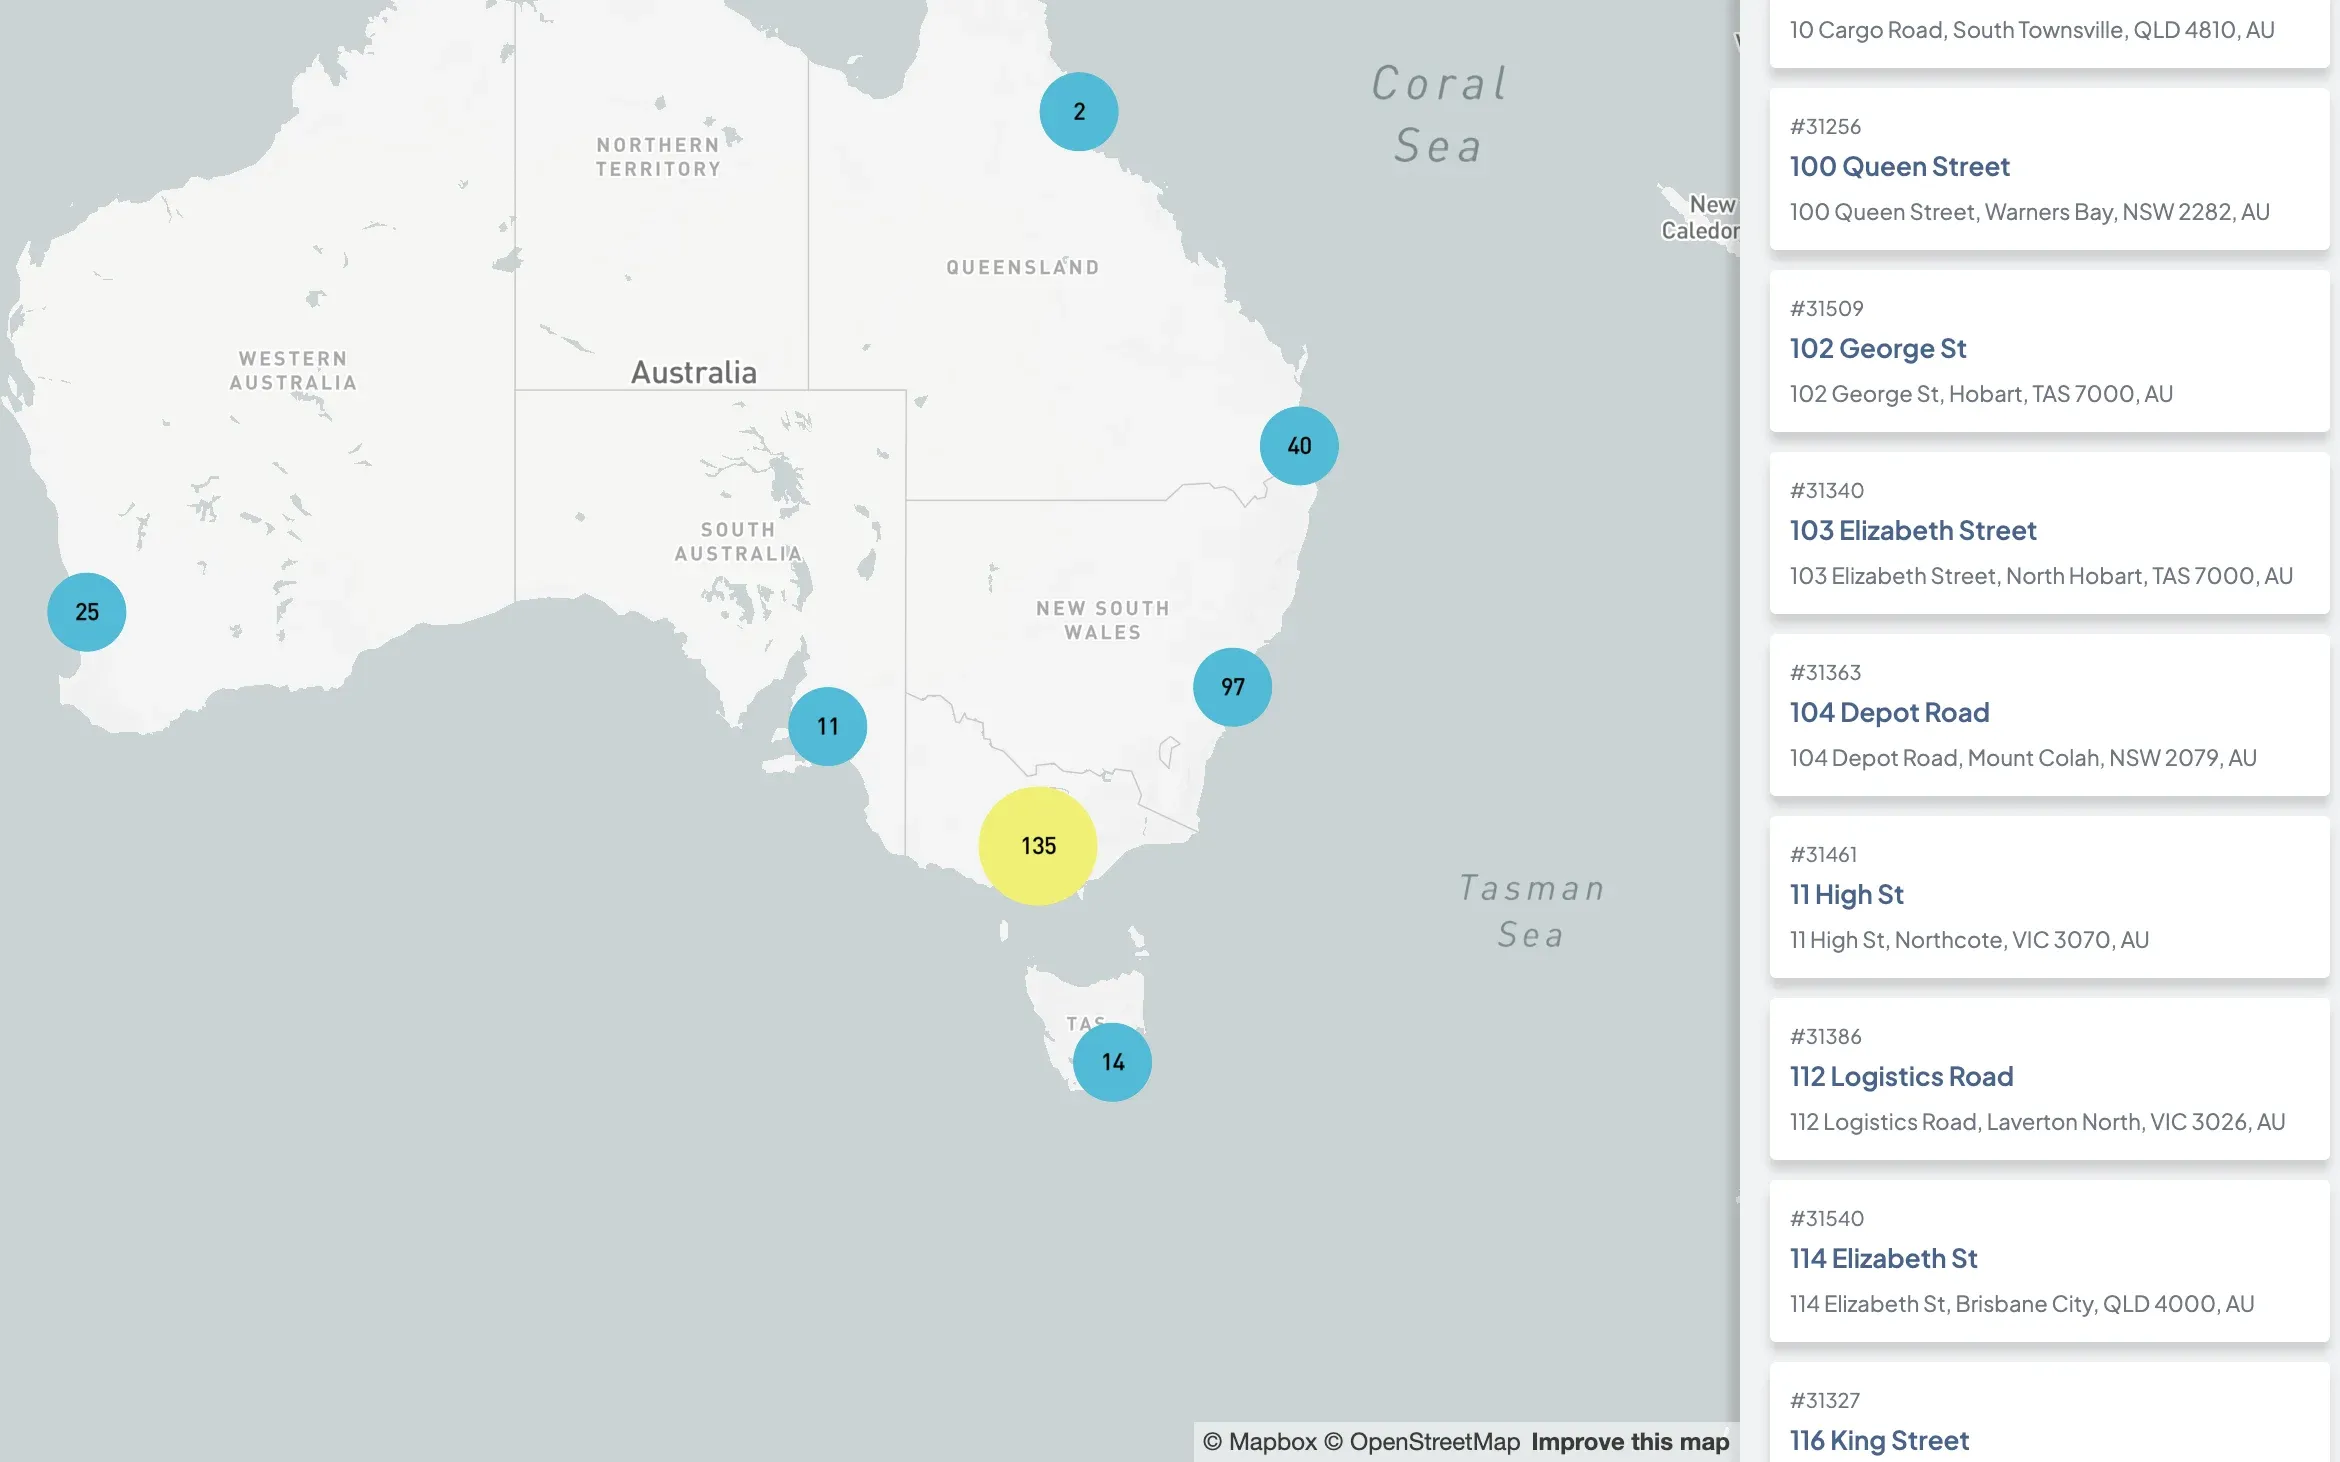Open the OpenStreetMap attribution link
The width and height of the screenshot is (2340, 1462).
(1422, 1442)
